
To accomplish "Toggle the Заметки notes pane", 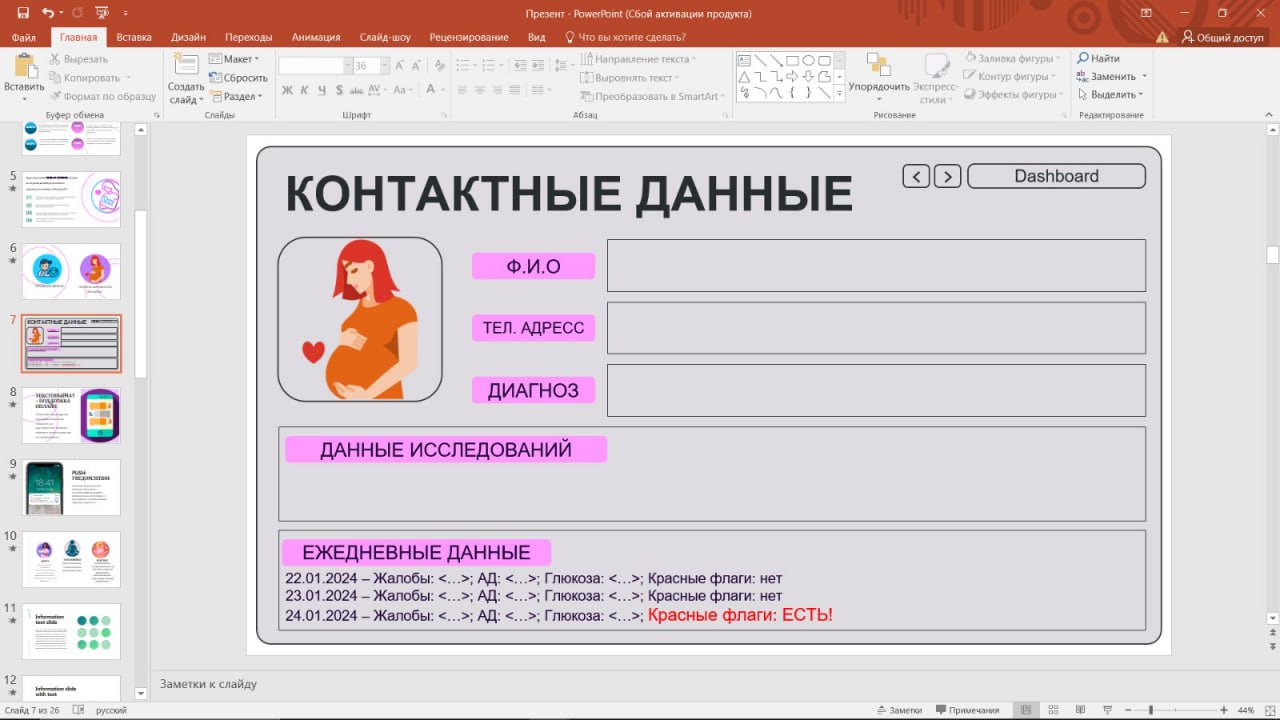I will click(899, 710).
